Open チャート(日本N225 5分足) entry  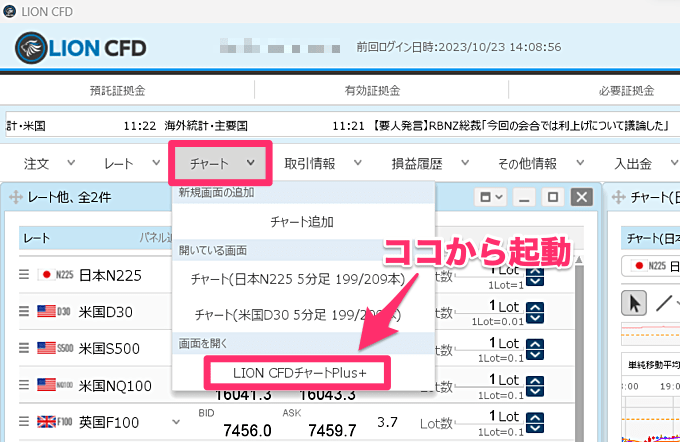(298, 279)
